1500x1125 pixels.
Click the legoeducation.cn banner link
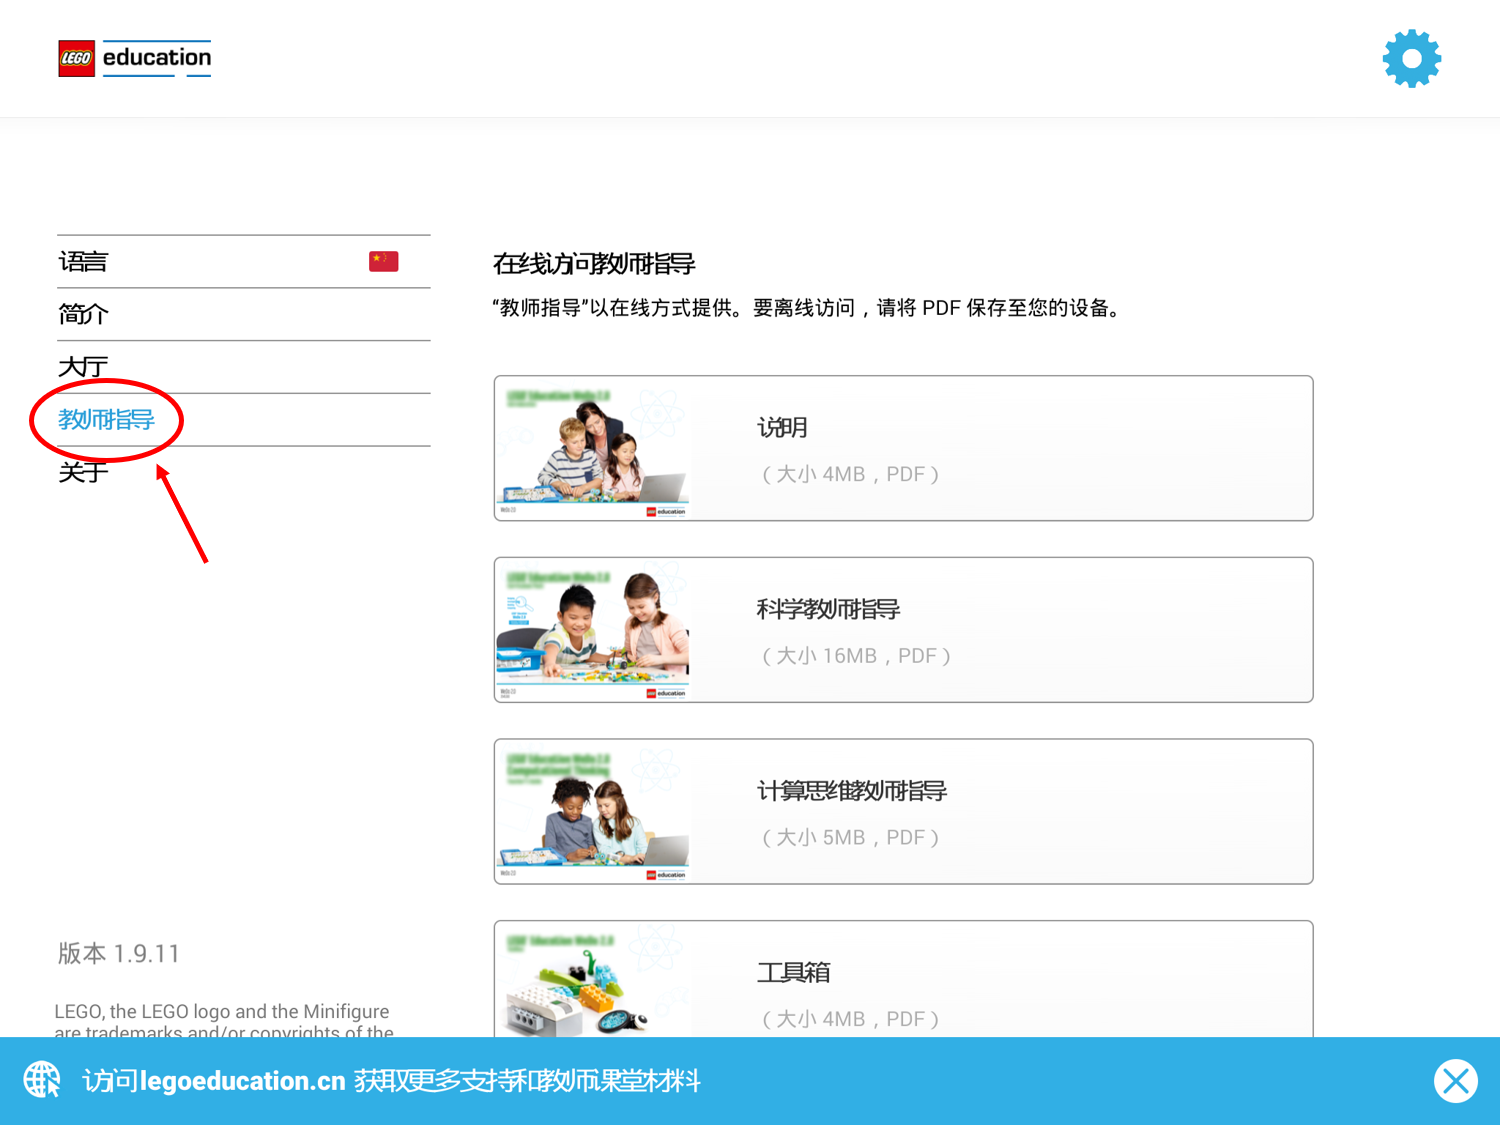pyautogui.click(x=243, y=1081)
